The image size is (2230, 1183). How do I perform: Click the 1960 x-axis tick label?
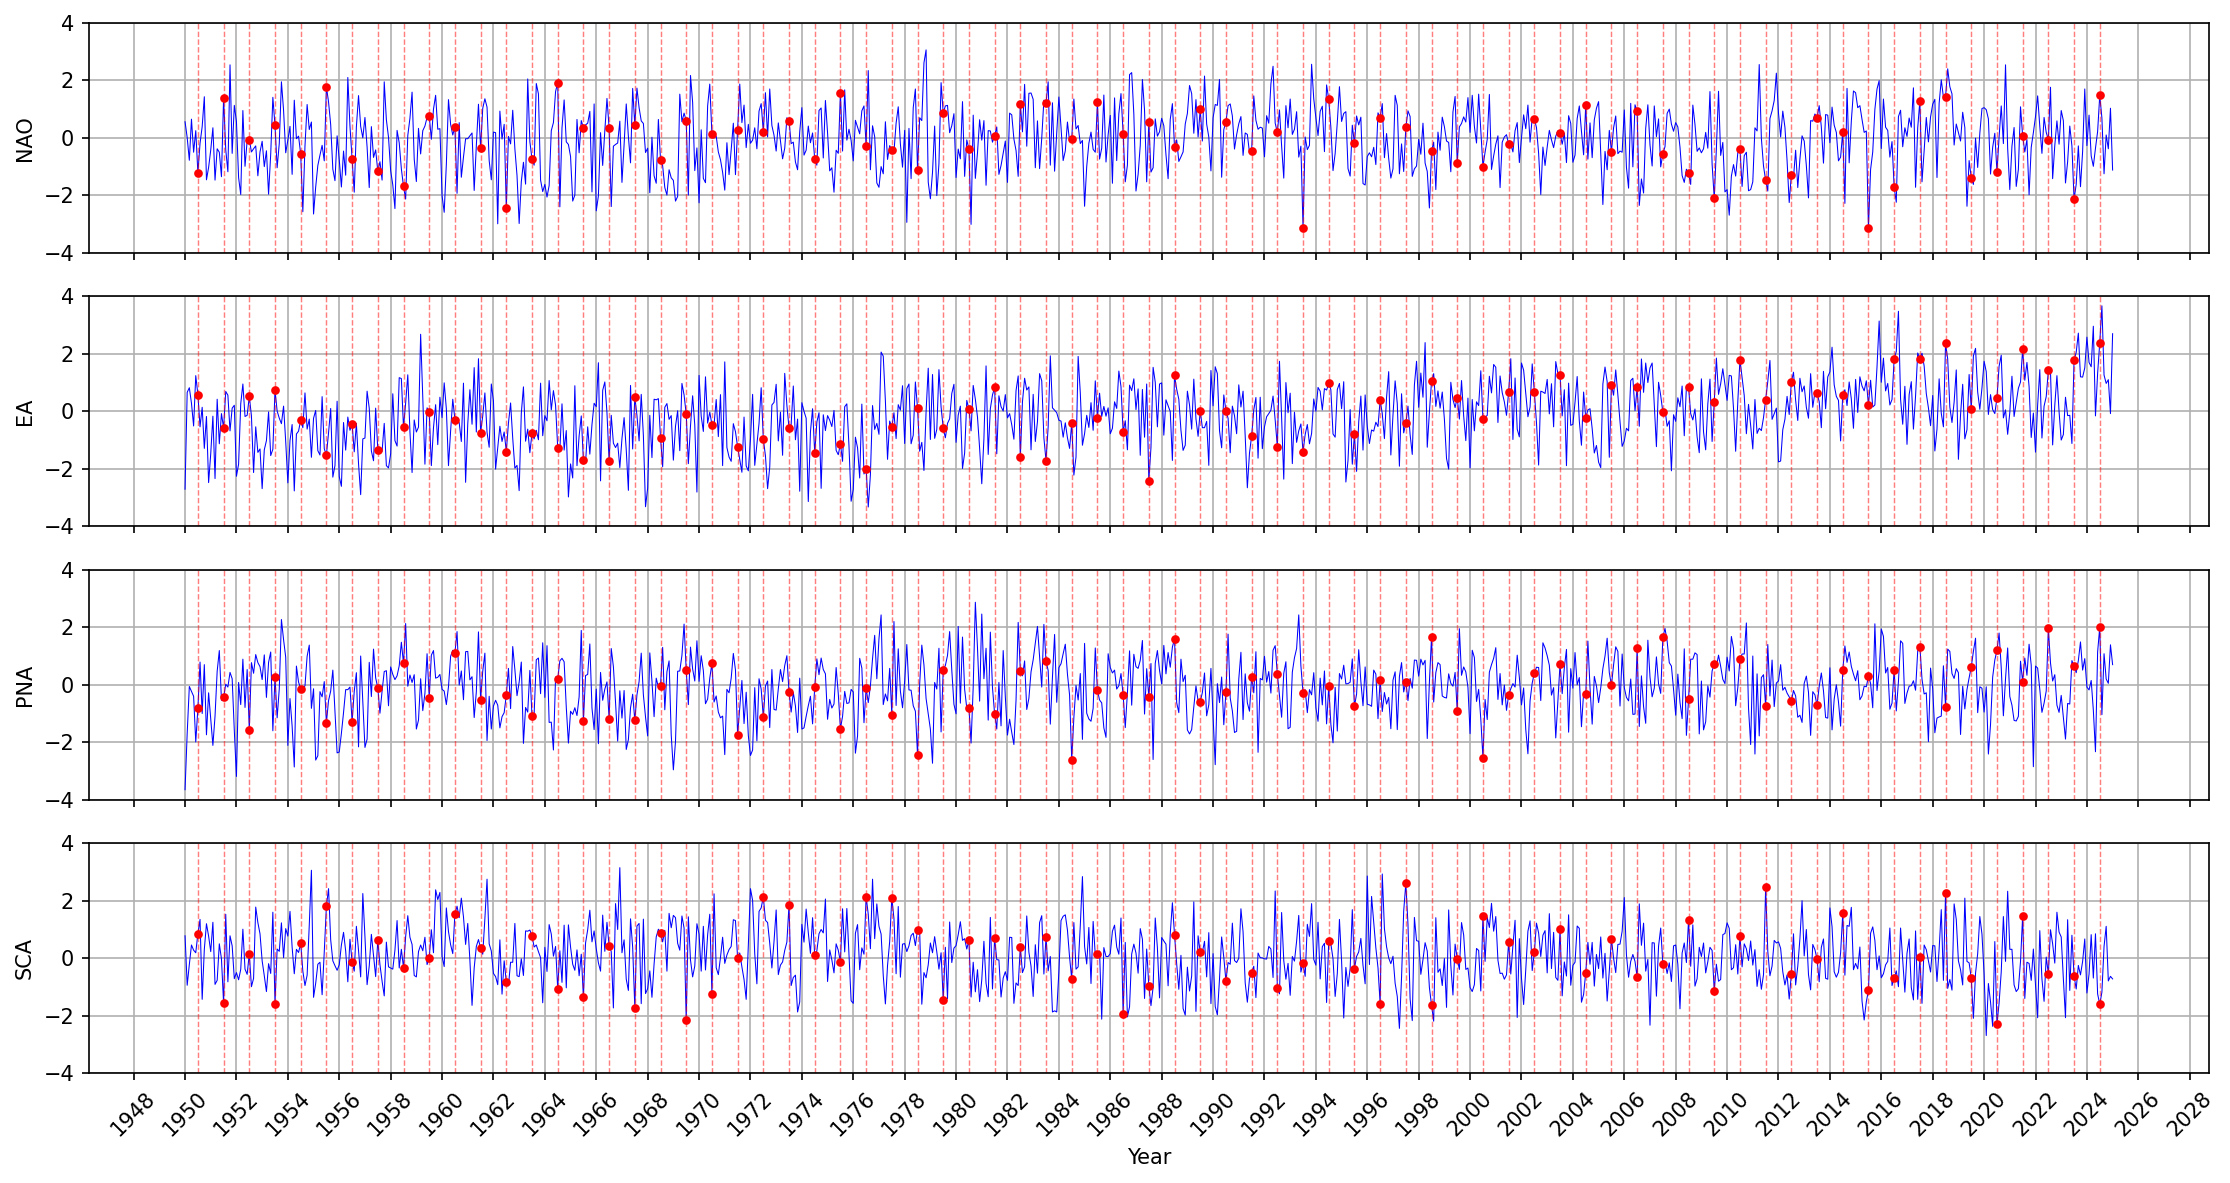[x=439, y=1116]
